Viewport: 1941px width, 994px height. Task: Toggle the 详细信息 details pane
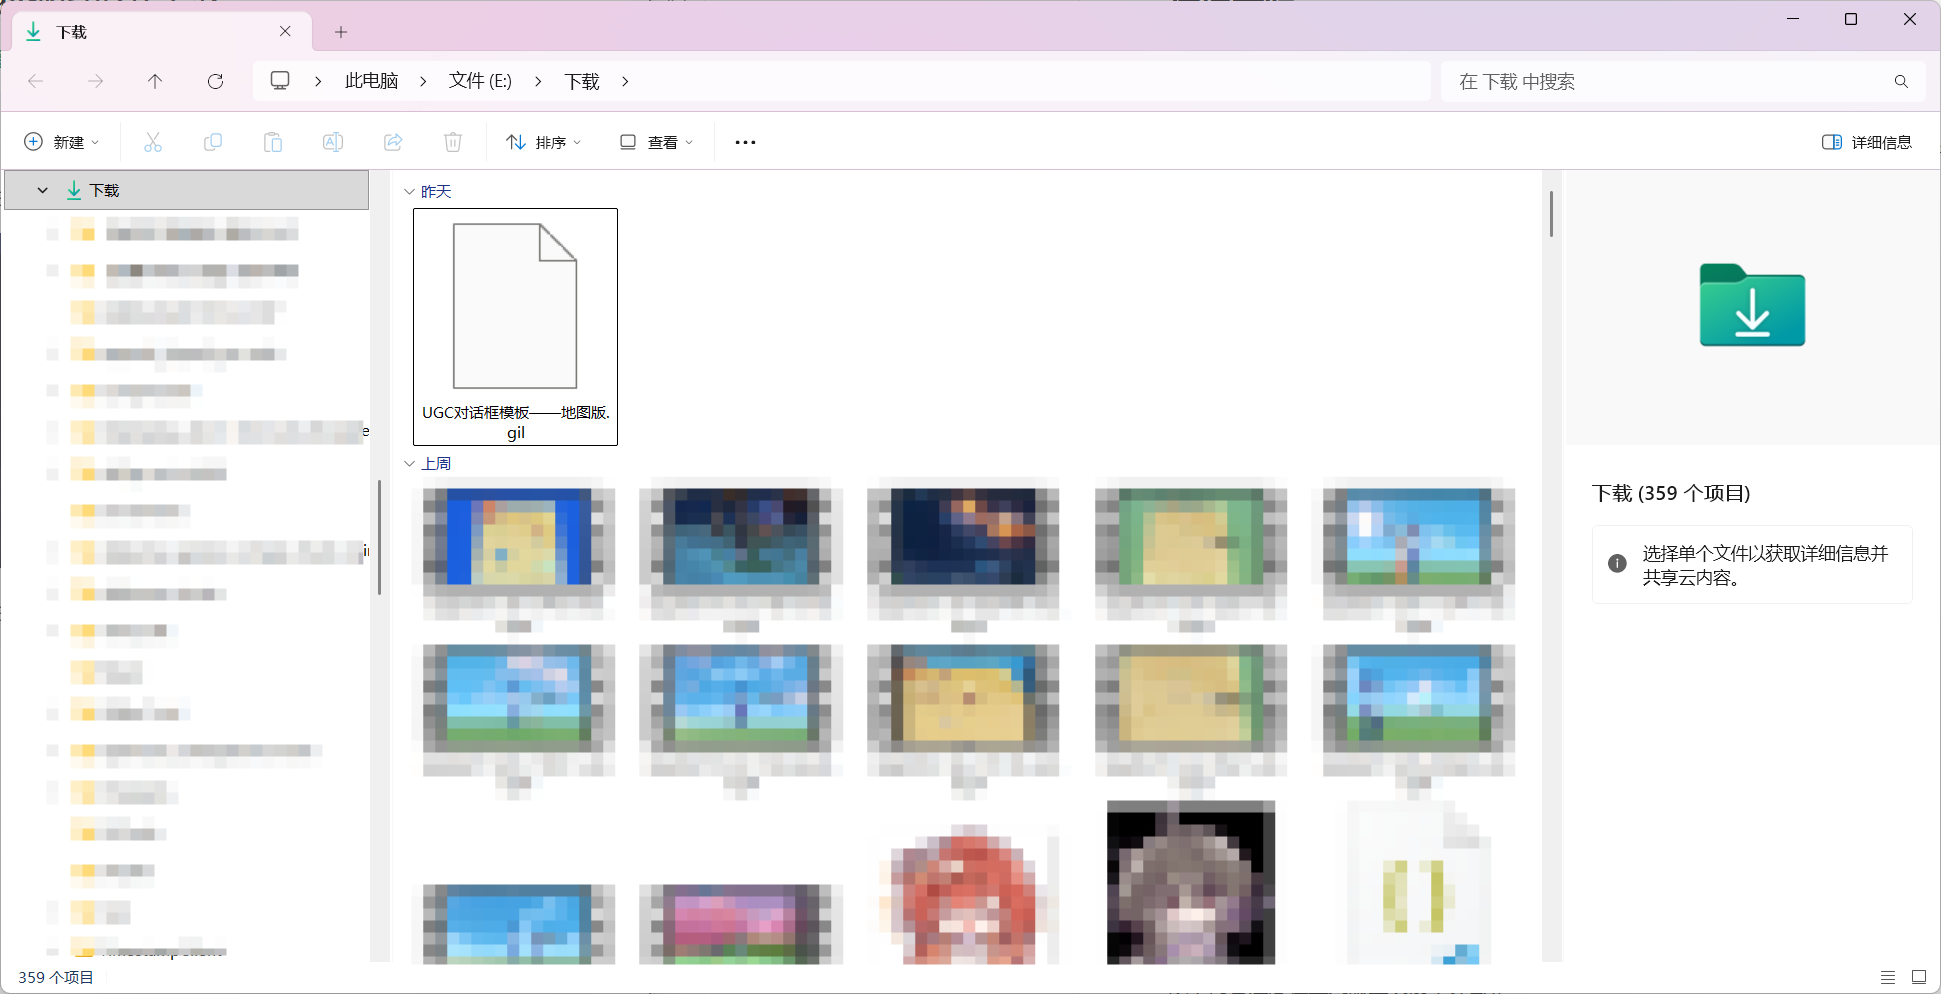point(1866,142)
